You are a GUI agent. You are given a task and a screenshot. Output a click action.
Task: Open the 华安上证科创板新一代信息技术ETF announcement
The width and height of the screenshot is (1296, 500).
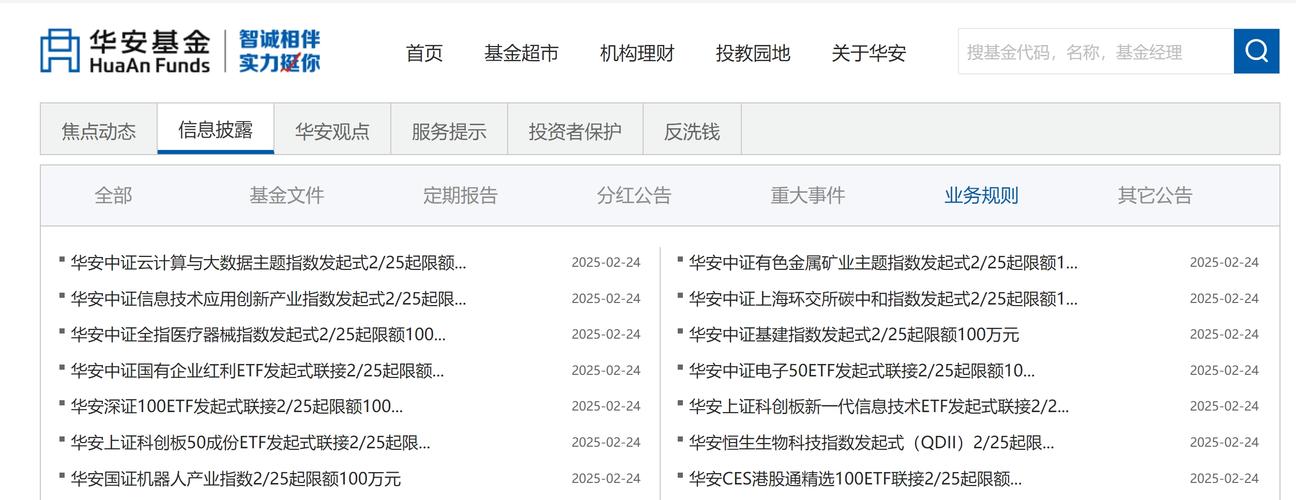[x=879, y=407]
